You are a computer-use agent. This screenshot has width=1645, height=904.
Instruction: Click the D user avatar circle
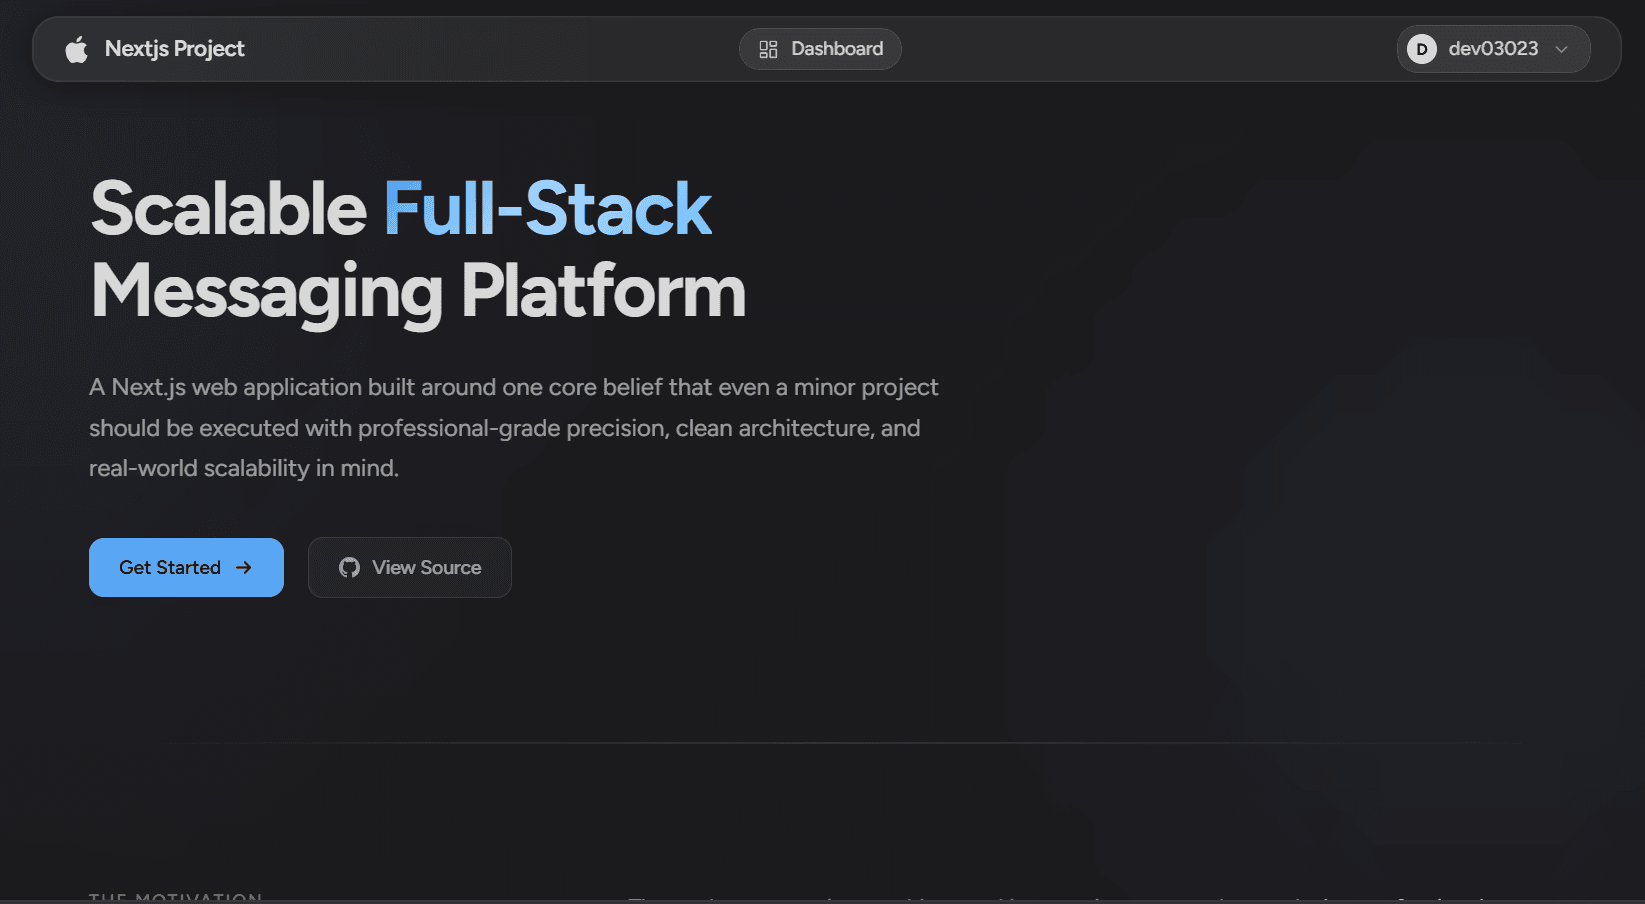[1422, 49]
